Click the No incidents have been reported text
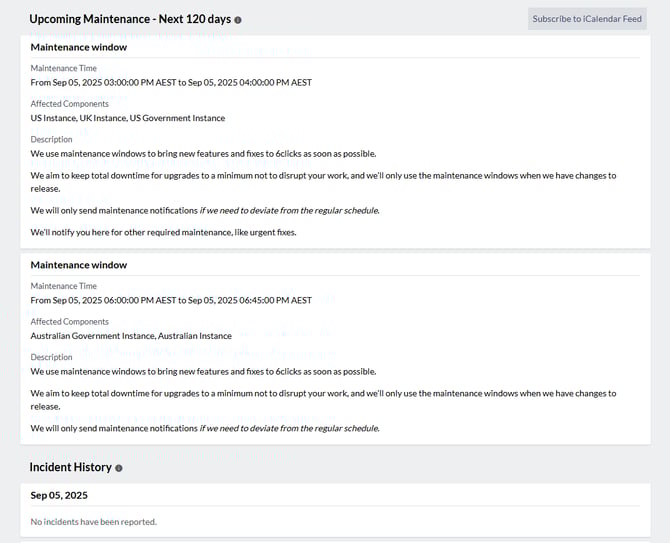 94,521
